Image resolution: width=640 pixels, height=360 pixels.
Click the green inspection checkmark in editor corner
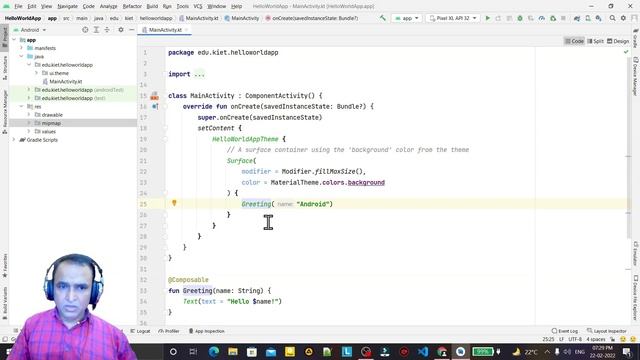[626, 52]
